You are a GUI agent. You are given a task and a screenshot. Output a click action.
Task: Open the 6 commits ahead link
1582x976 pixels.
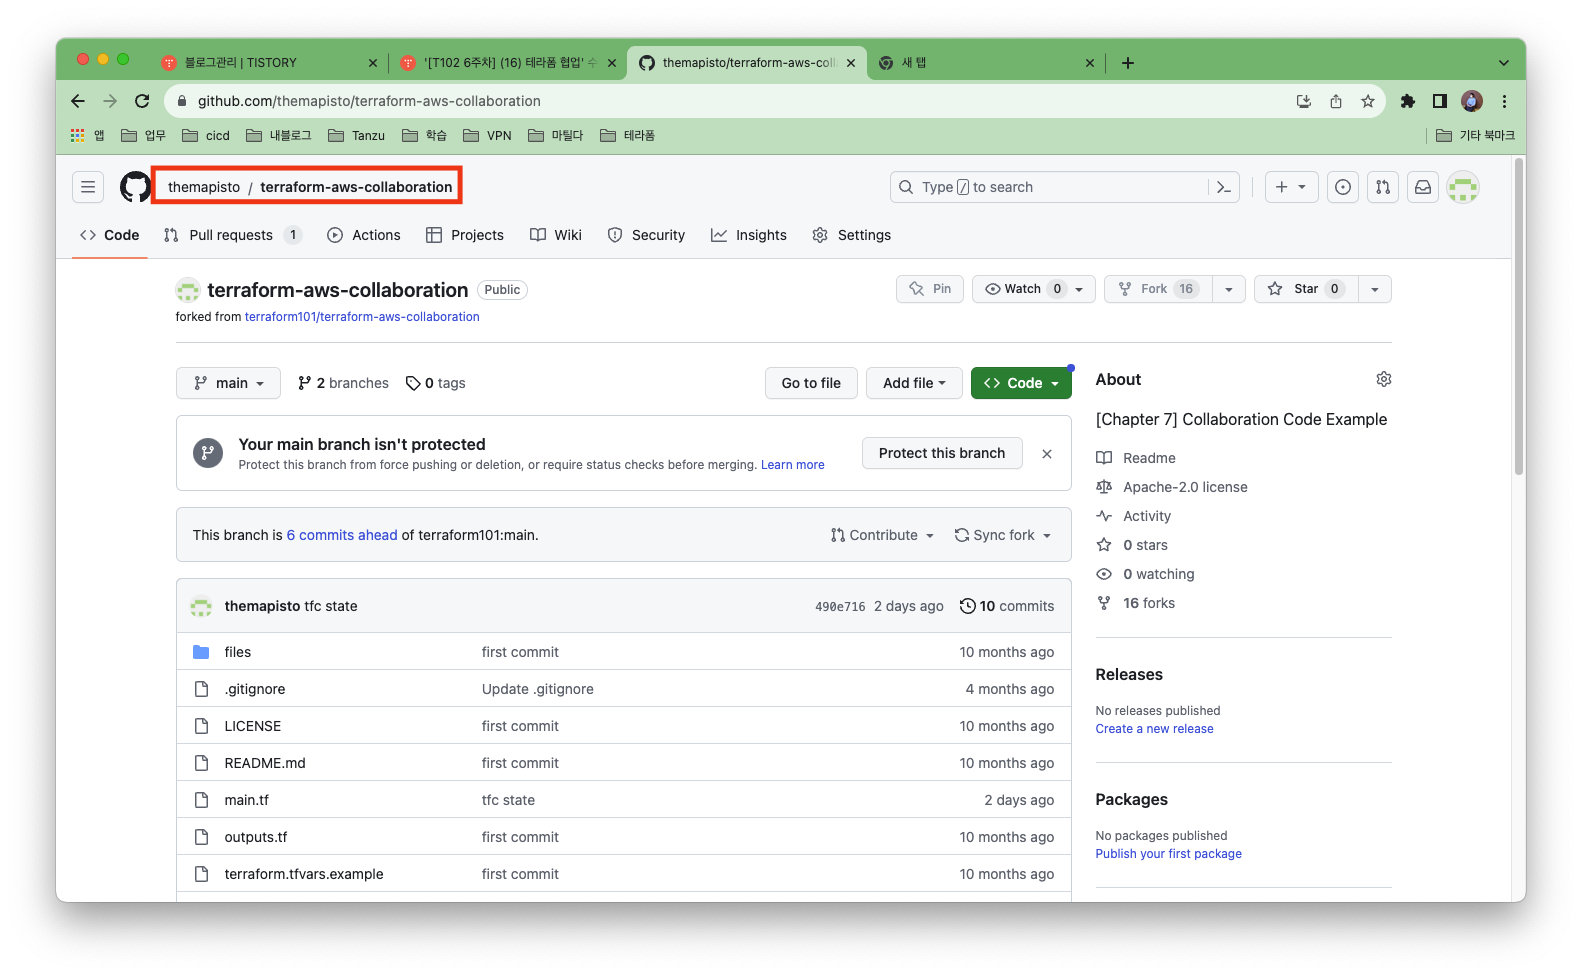(x=342, y=535)
